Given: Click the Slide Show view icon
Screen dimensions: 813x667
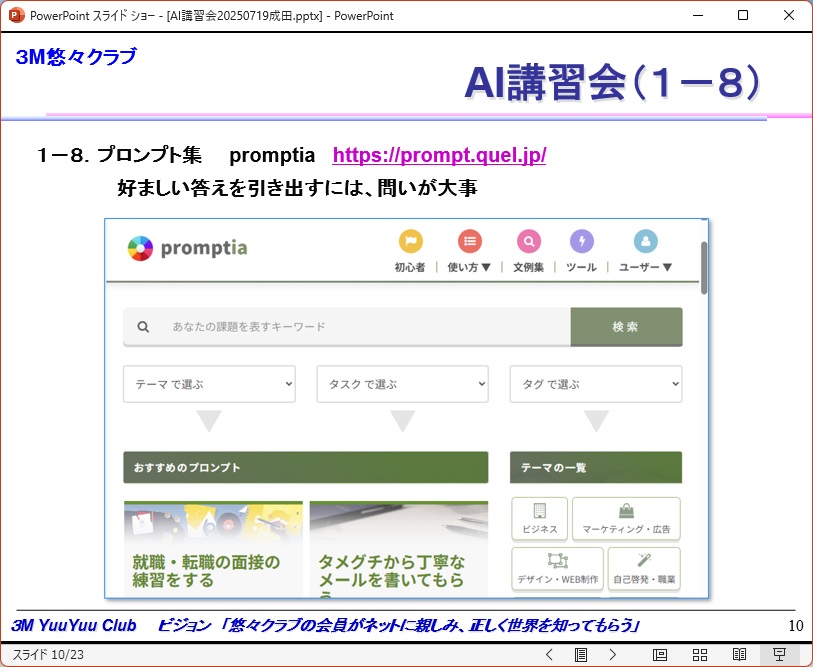Looking at the screenshot, I should (x=780, y=654).
